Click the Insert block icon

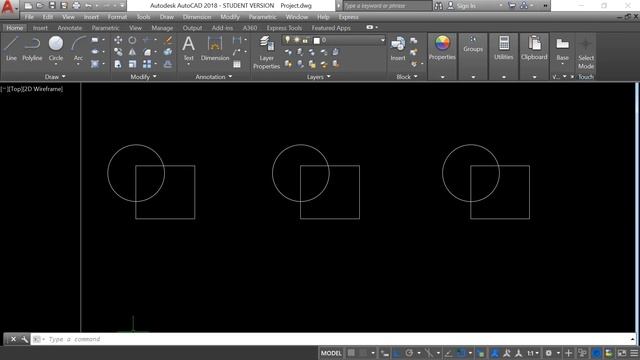coord(398,48)
